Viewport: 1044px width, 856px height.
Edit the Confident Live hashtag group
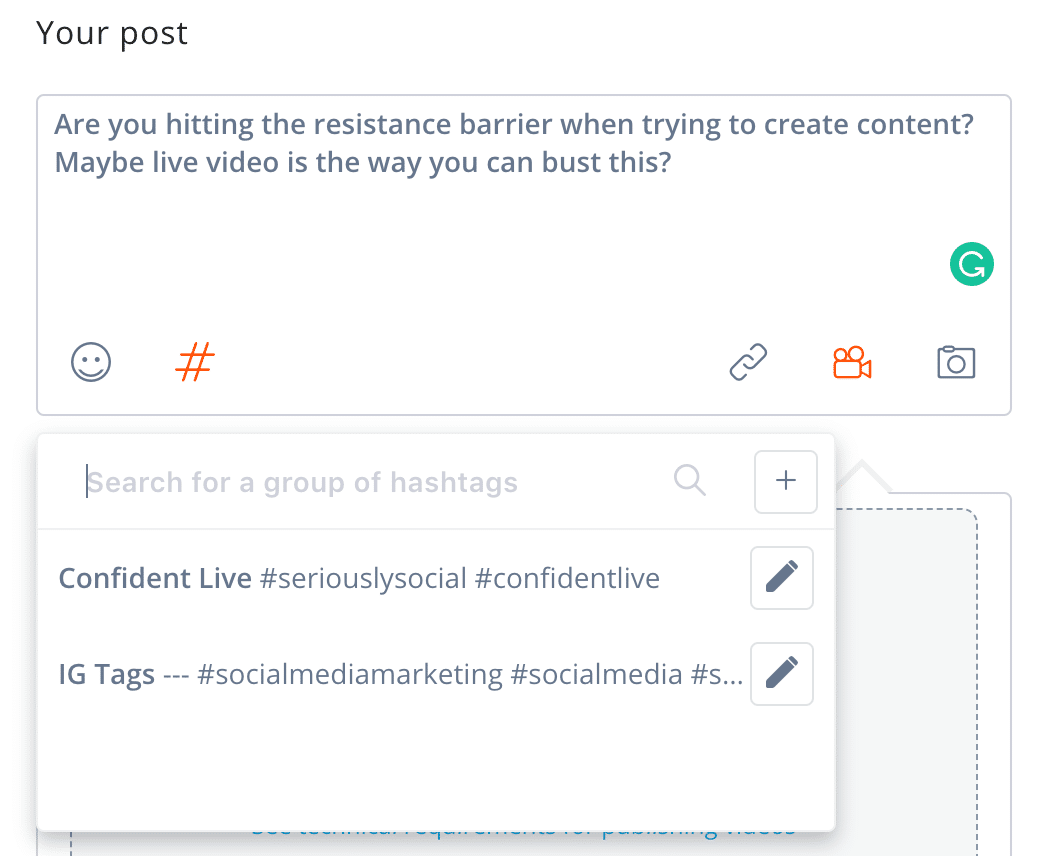click(782, 578)
